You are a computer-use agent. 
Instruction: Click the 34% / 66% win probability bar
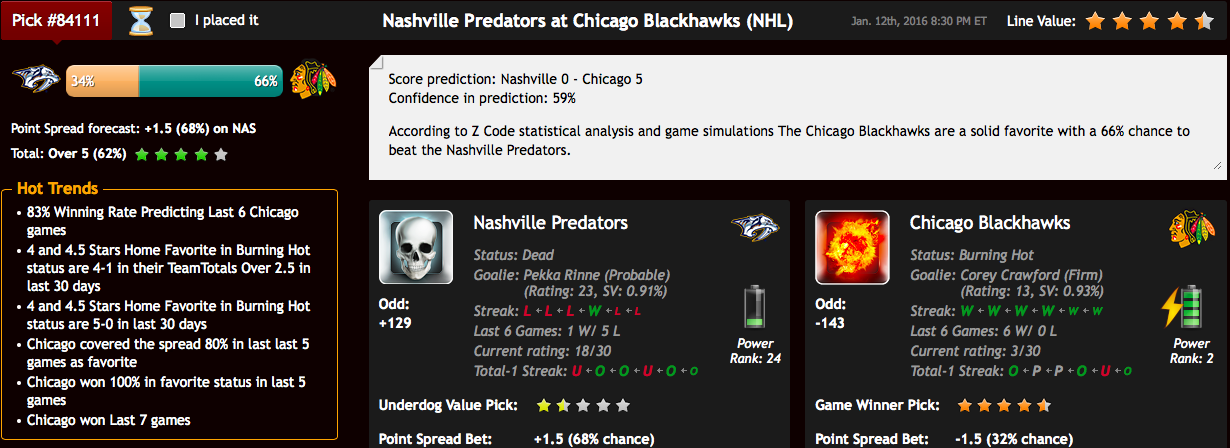pos(175,81)
